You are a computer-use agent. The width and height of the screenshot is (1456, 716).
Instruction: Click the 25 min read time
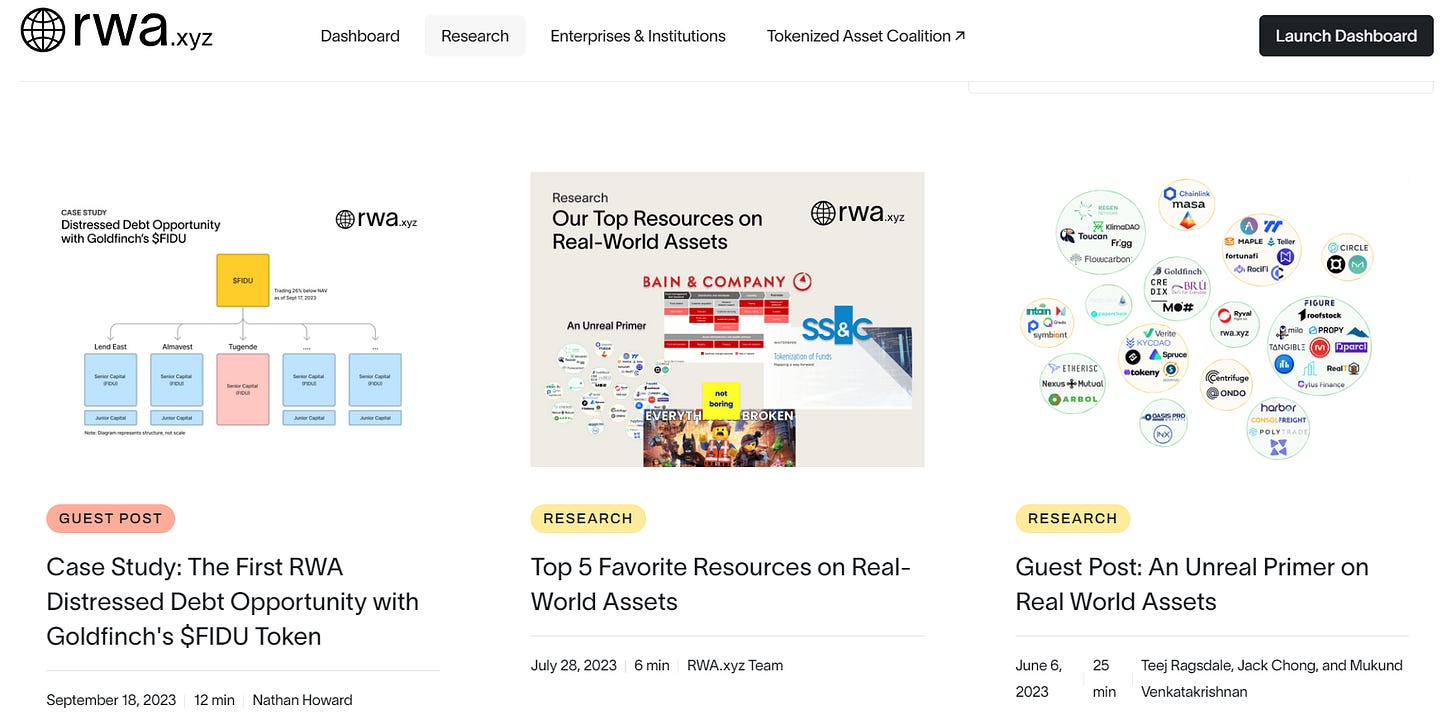pyautogui.click(x=1104, y=678)
